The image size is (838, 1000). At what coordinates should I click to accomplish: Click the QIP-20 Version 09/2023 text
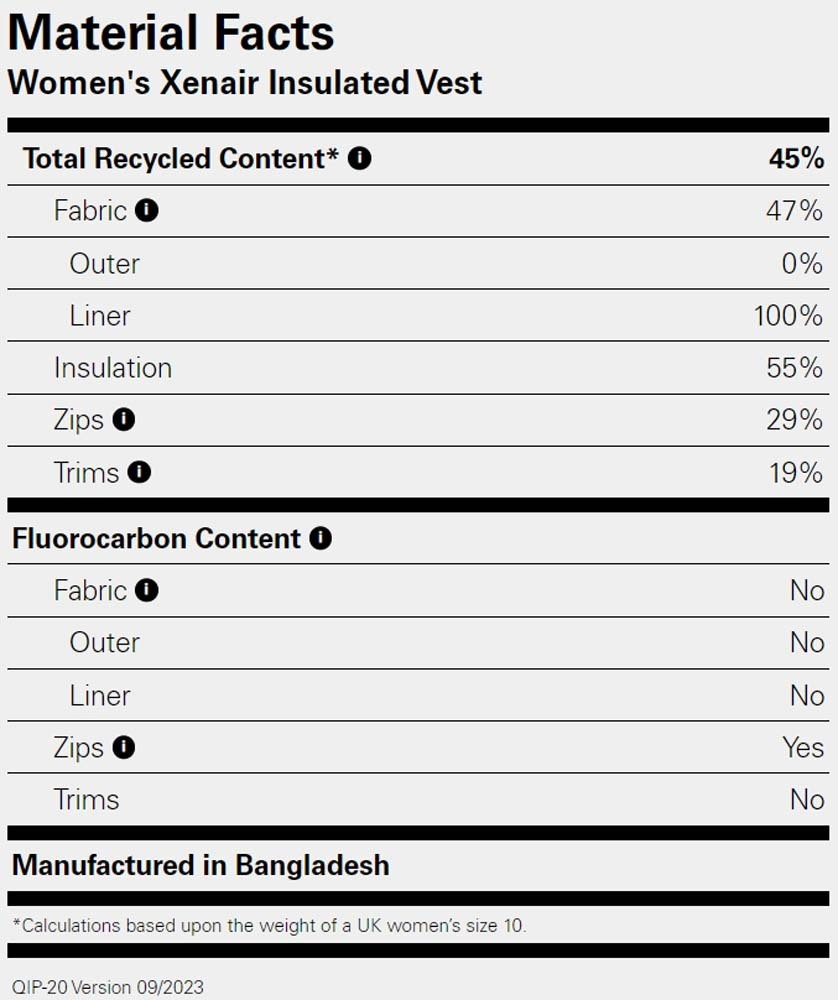(108, 987)
